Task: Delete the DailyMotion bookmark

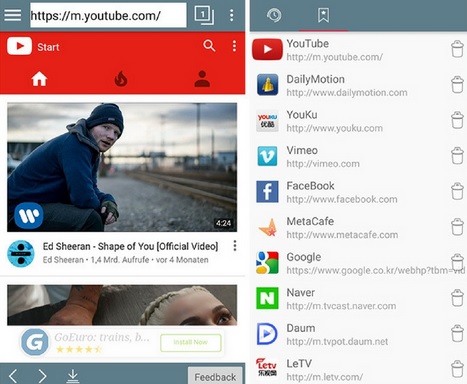Action: click(x=457, y=84)
